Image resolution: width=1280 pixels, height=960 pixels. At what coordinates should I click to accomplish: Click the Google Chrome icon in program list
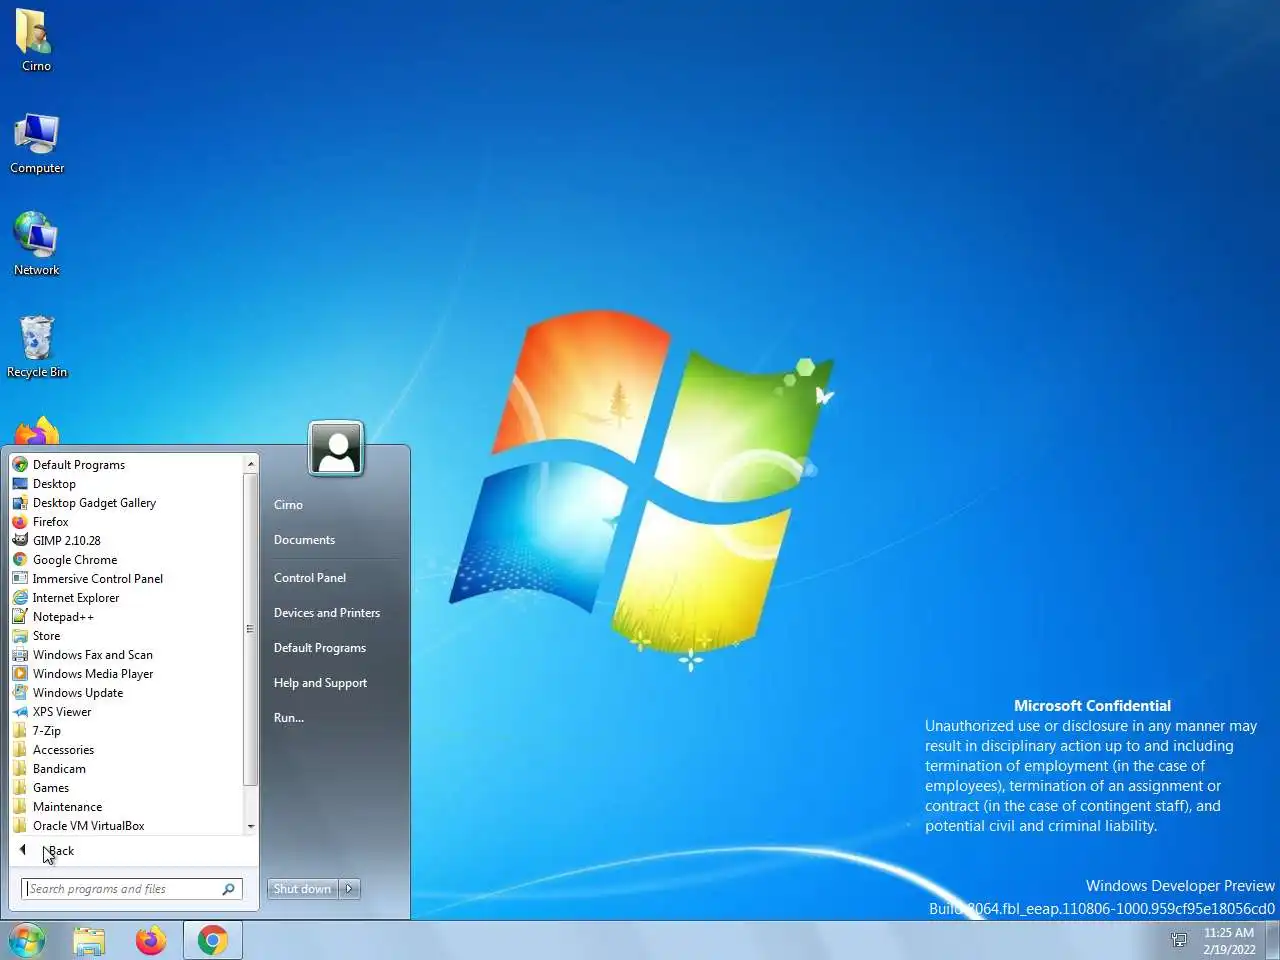(20, 560)
